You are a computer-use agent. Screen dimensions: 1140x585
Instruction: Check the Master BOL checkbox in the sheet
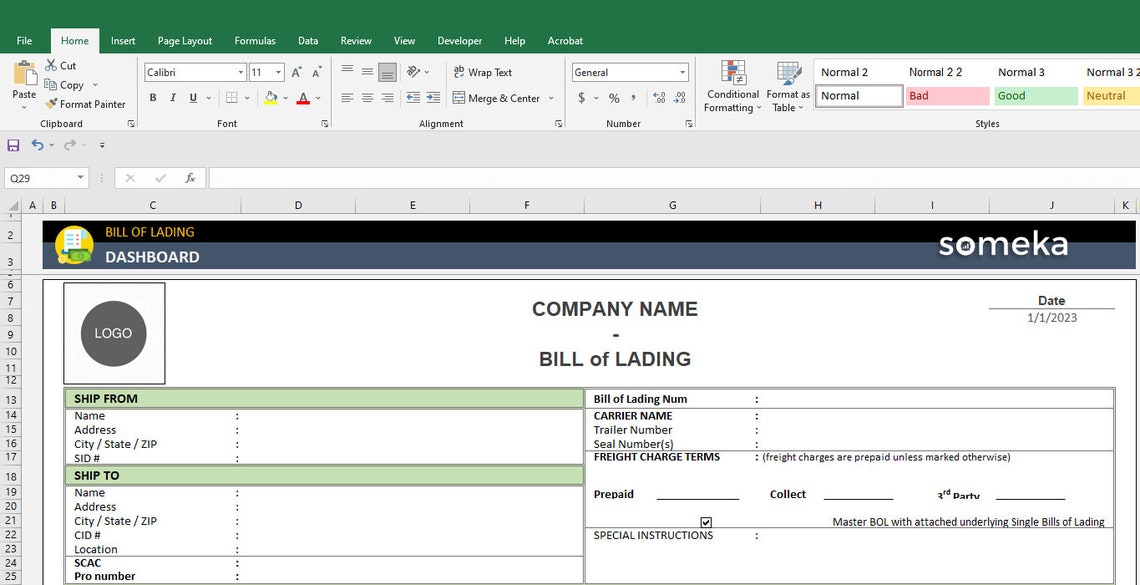[706, 521]
